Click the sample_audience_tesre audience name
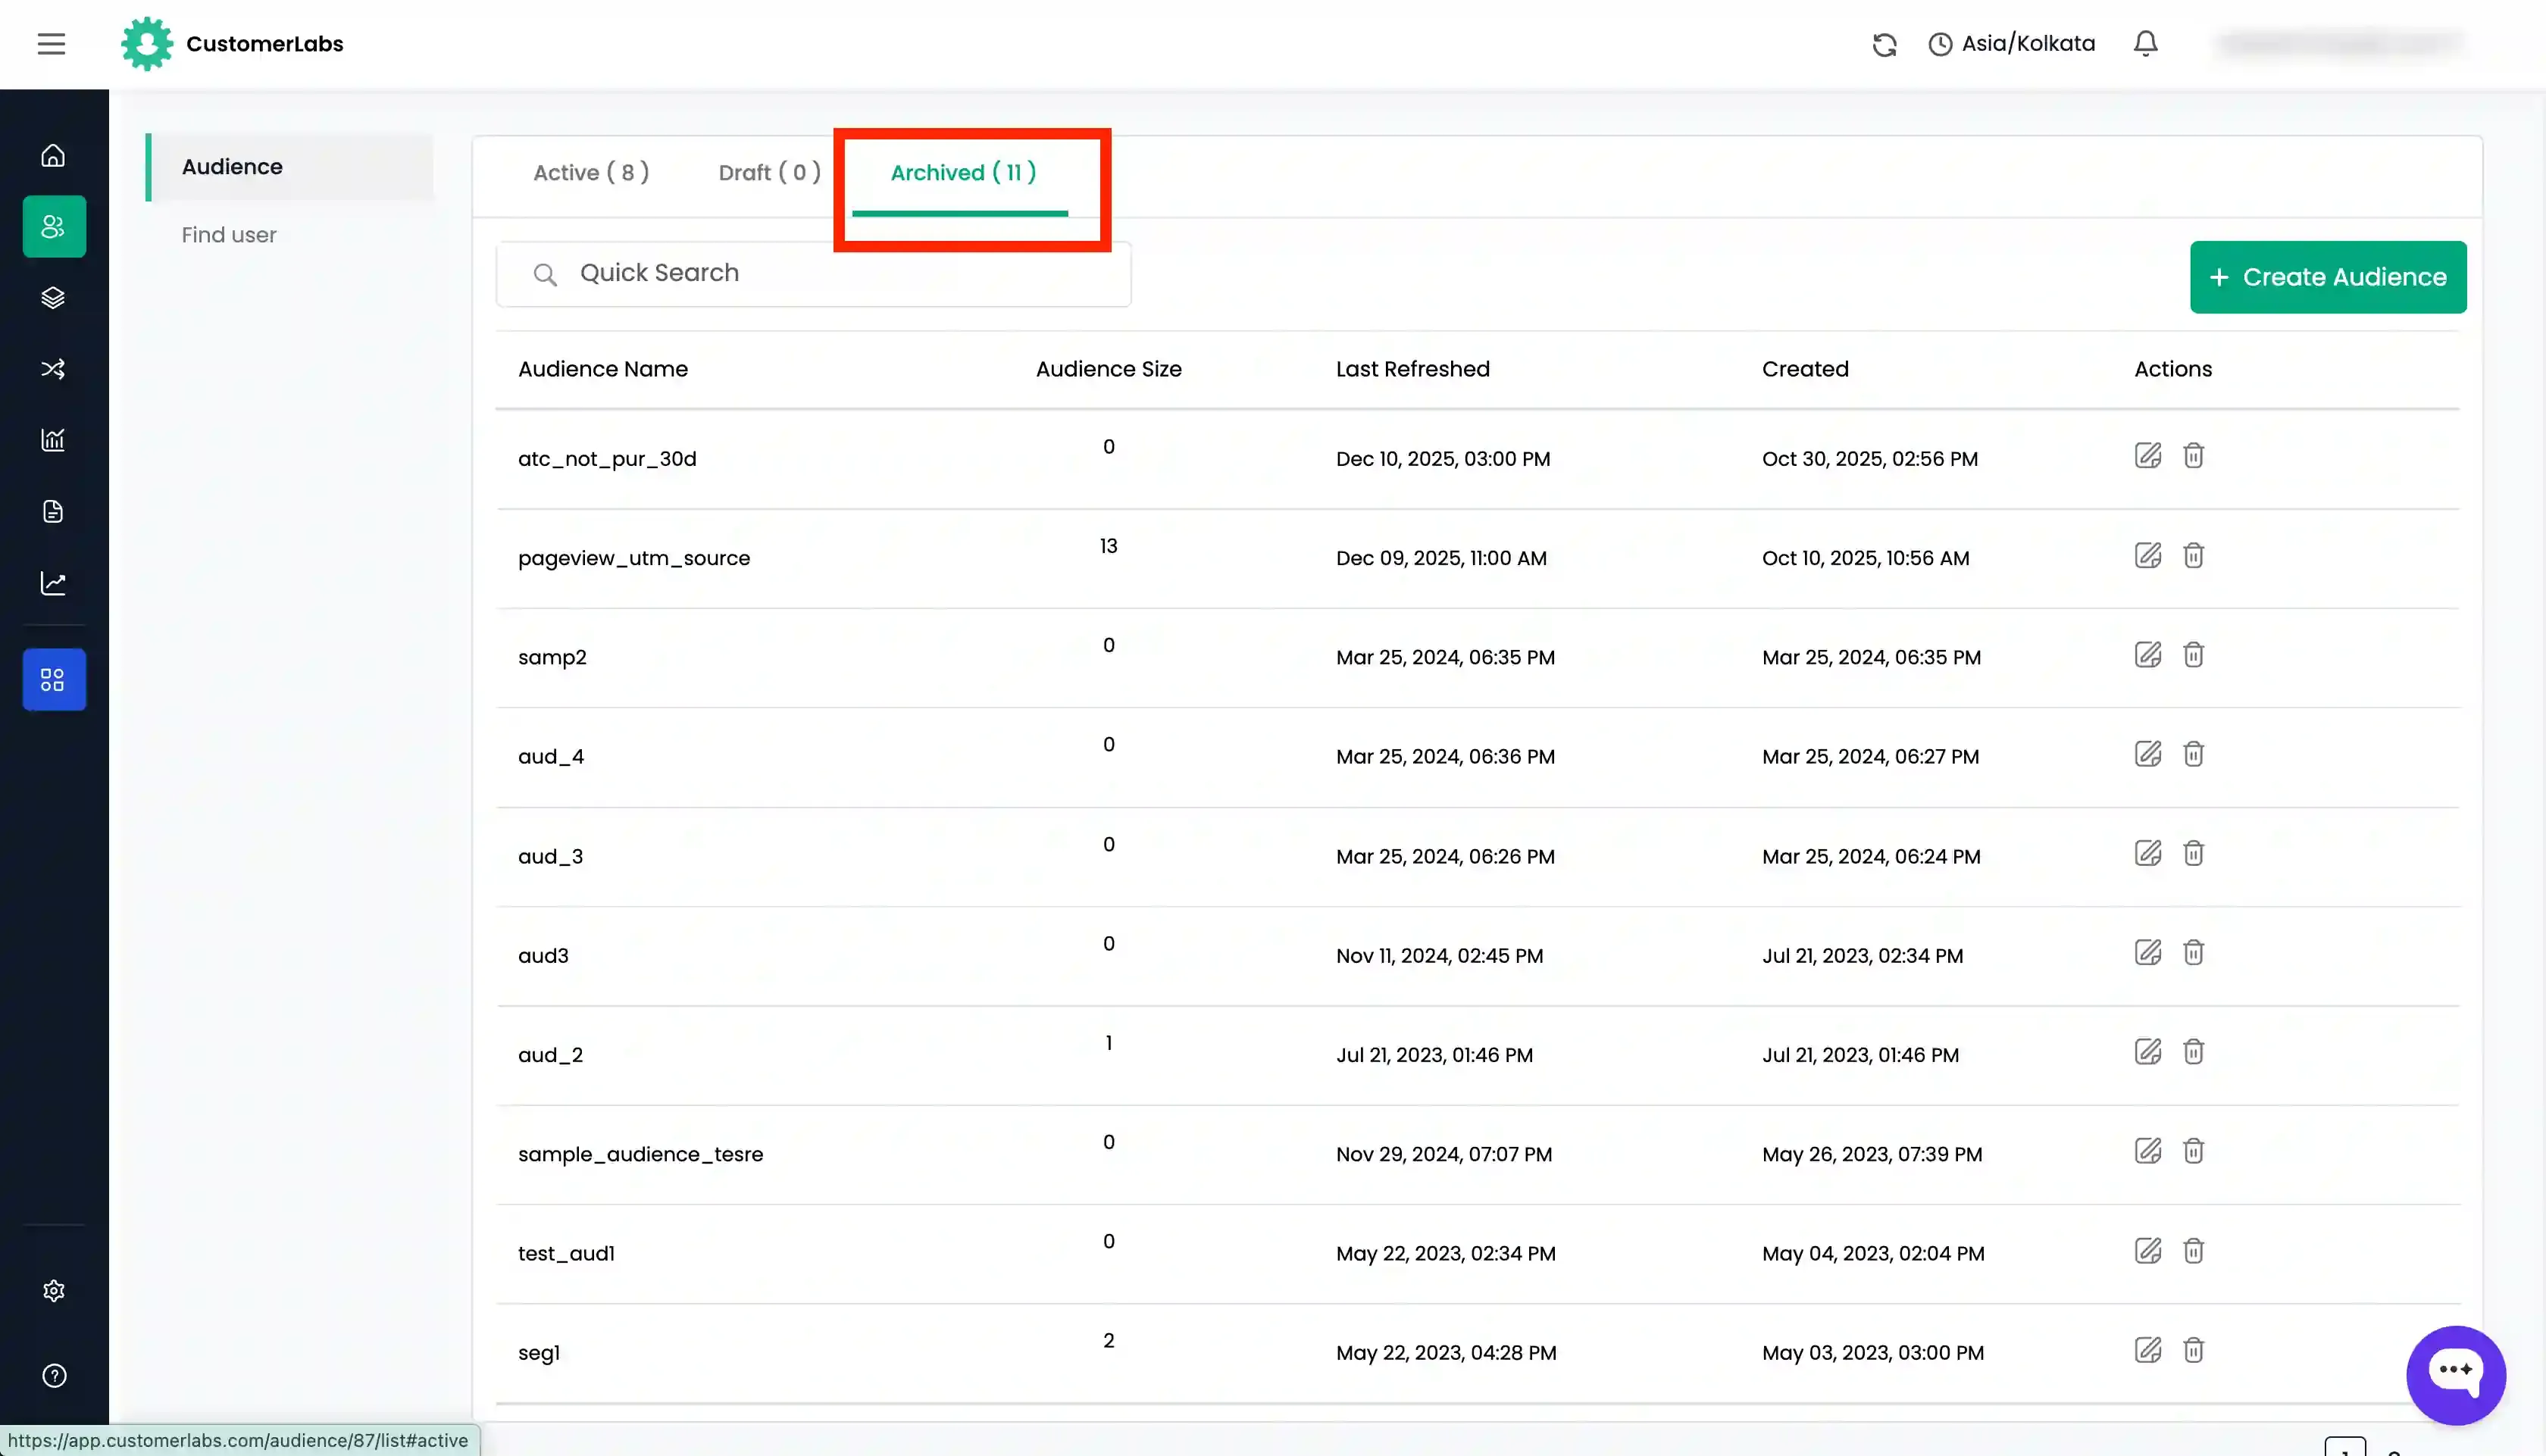This screenshot has width=2546, height=1456. 640,1154
